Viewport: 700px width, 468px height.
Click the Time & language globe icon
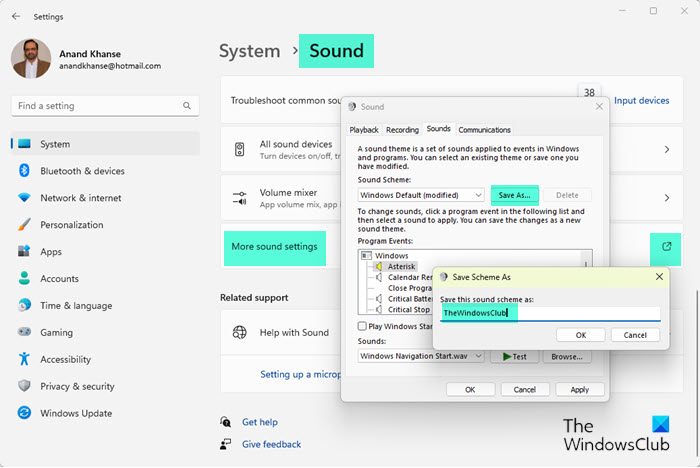24,305
